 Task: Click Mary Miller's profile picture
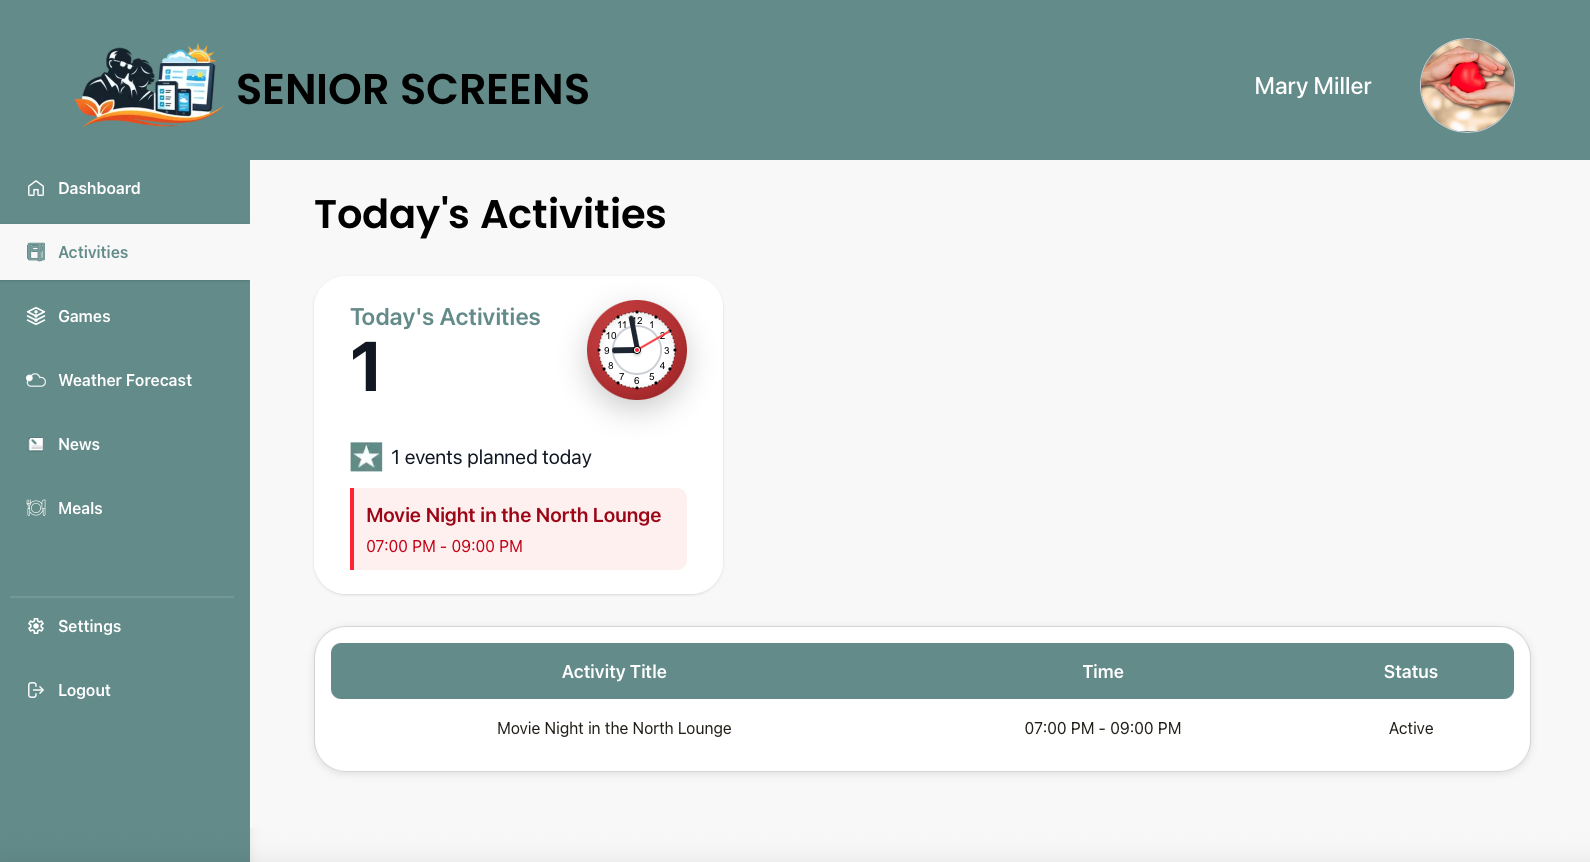click(x=1467, y=85)
